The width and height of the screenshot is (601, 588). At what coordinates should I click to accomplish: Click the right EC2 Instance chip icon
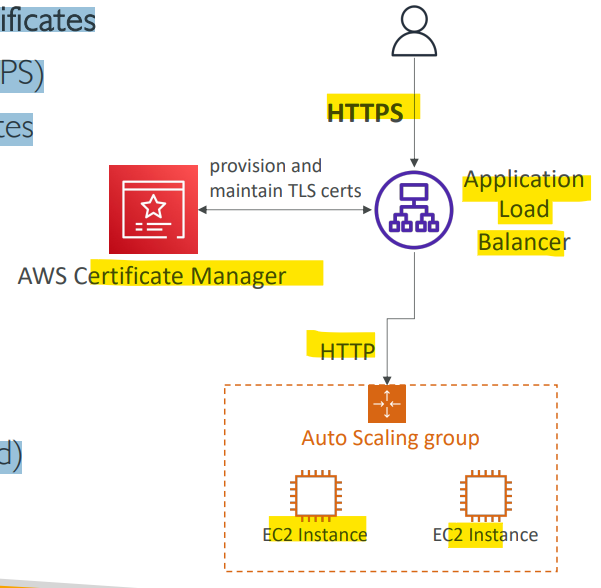tap(486, 496)
